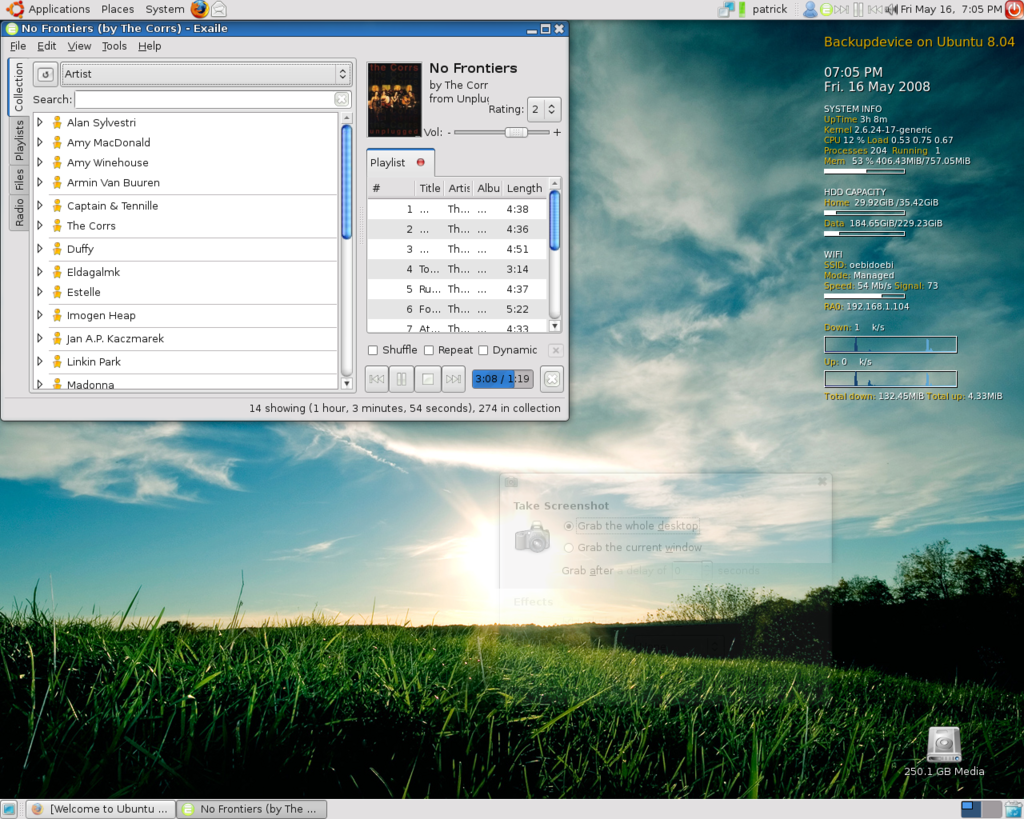Switch to the Radio side tab
1024x819 pixels.
click(18, 213)
